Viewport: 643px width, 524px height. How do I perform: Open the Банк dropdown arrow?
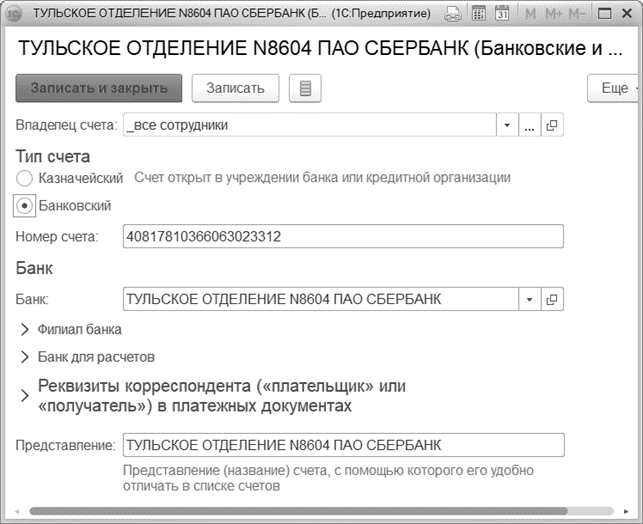[x=529, y=299]
